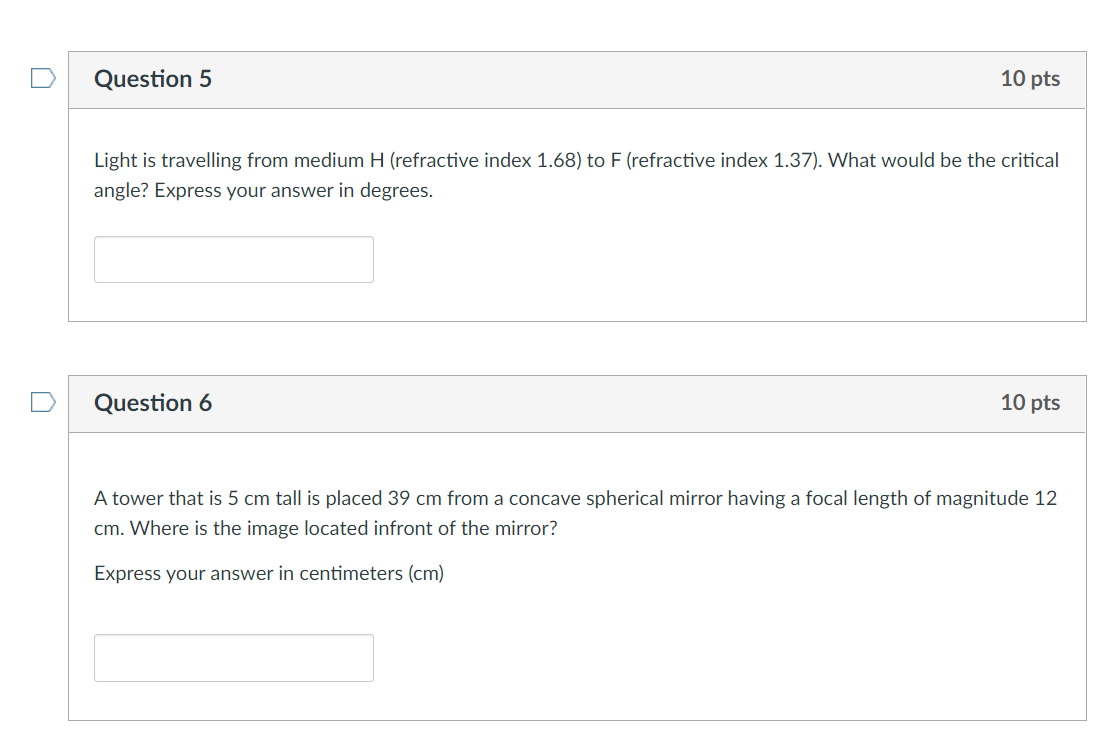Click the topmost flag marker on the page
This screenshot has width=1093, height=746.
pyautogui.click(x=41, y=78)
